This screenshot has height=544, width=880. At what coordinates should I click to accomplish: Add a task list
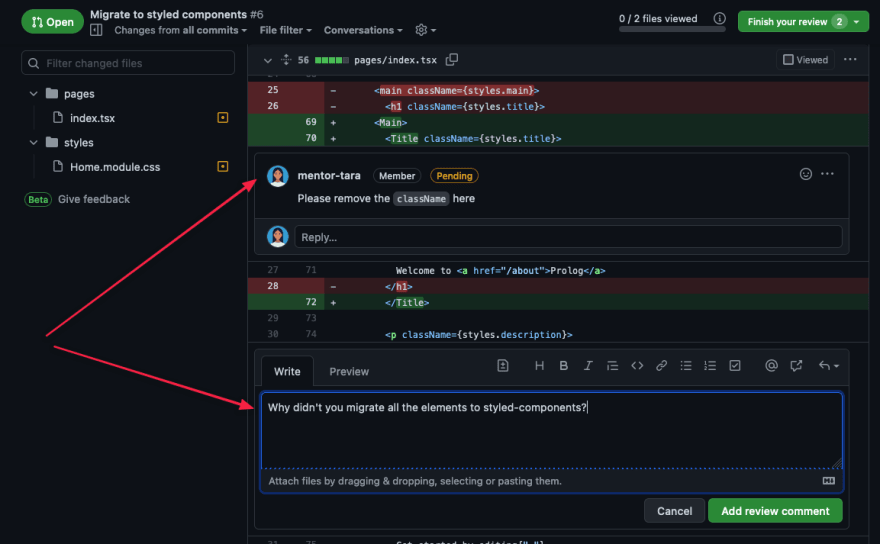point(735,365)
